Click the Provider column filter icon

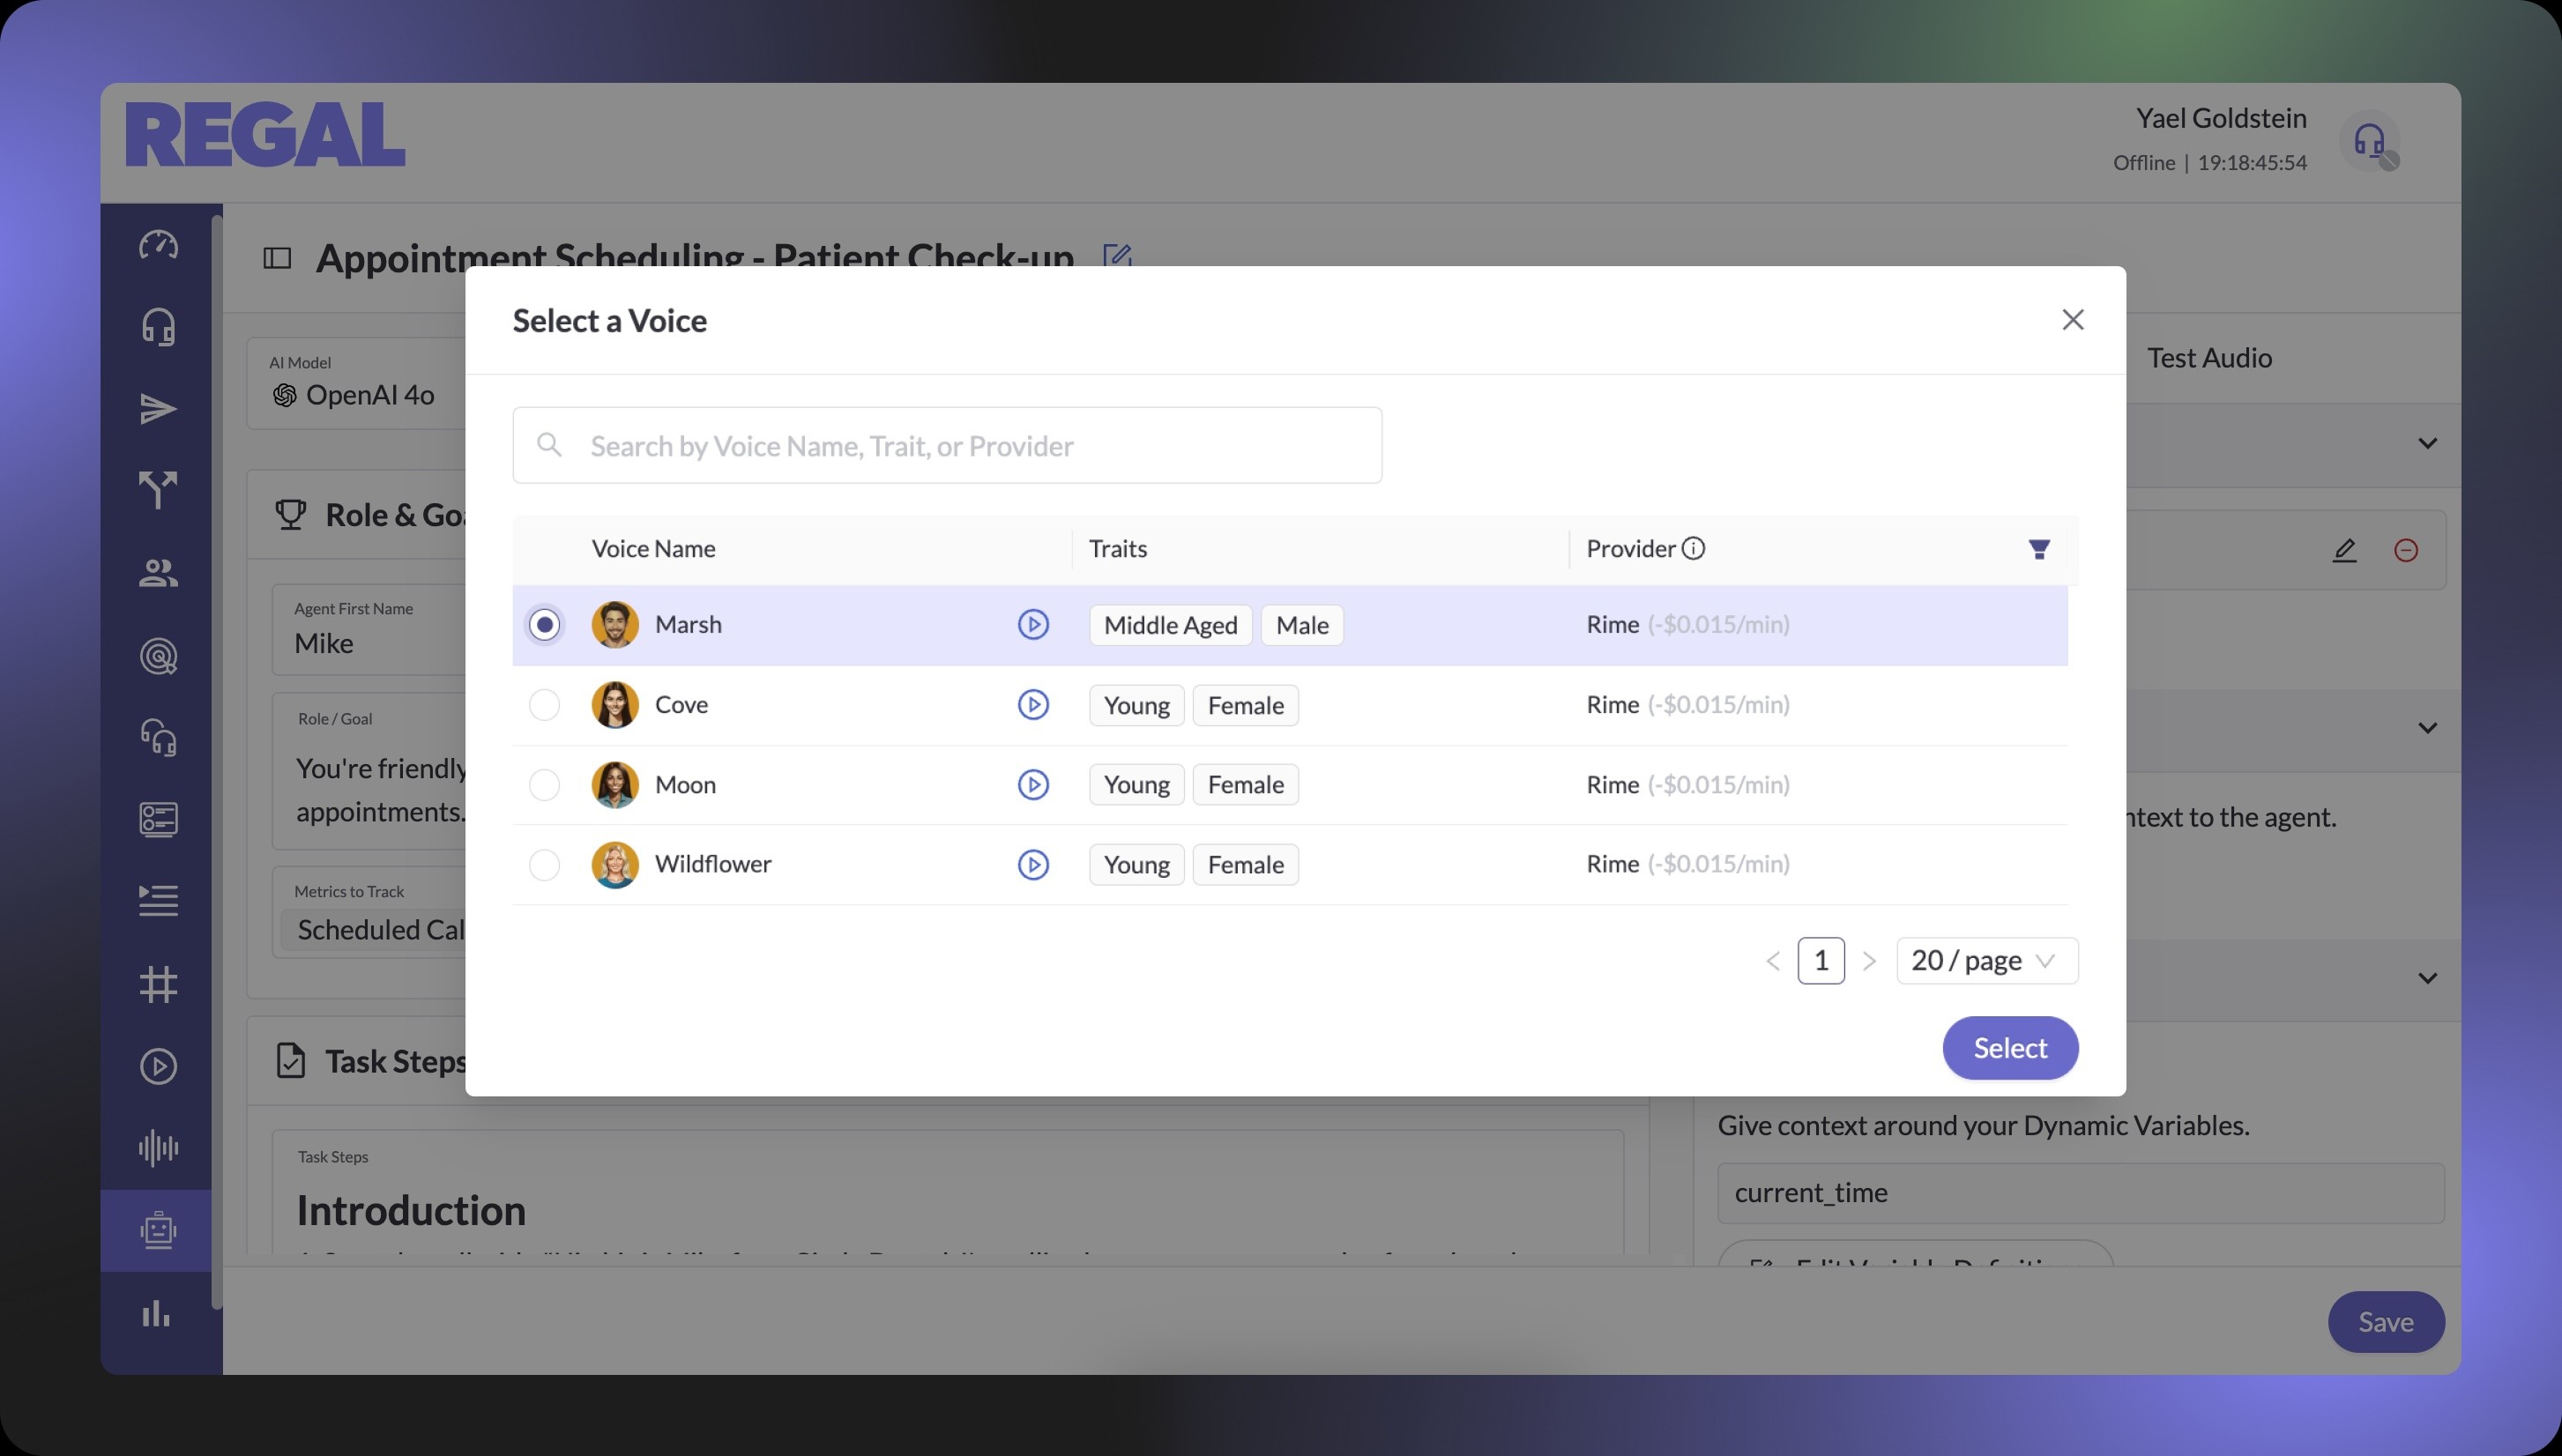(2039, 548)
